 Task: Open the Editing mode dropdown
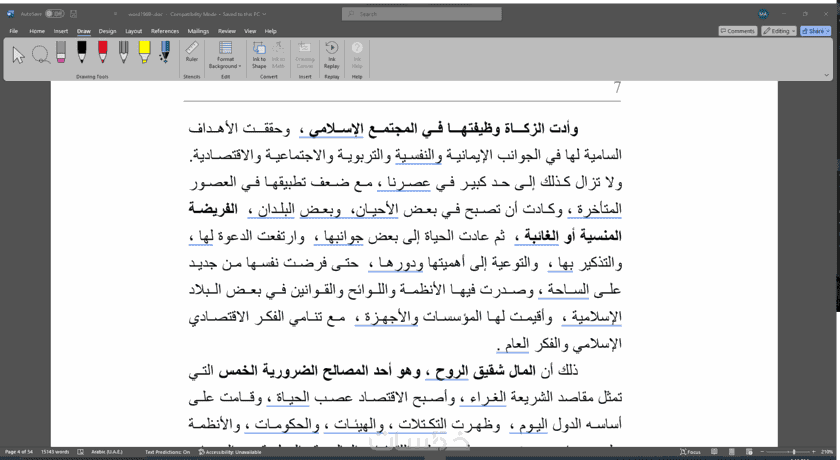[x=779, y=31]
